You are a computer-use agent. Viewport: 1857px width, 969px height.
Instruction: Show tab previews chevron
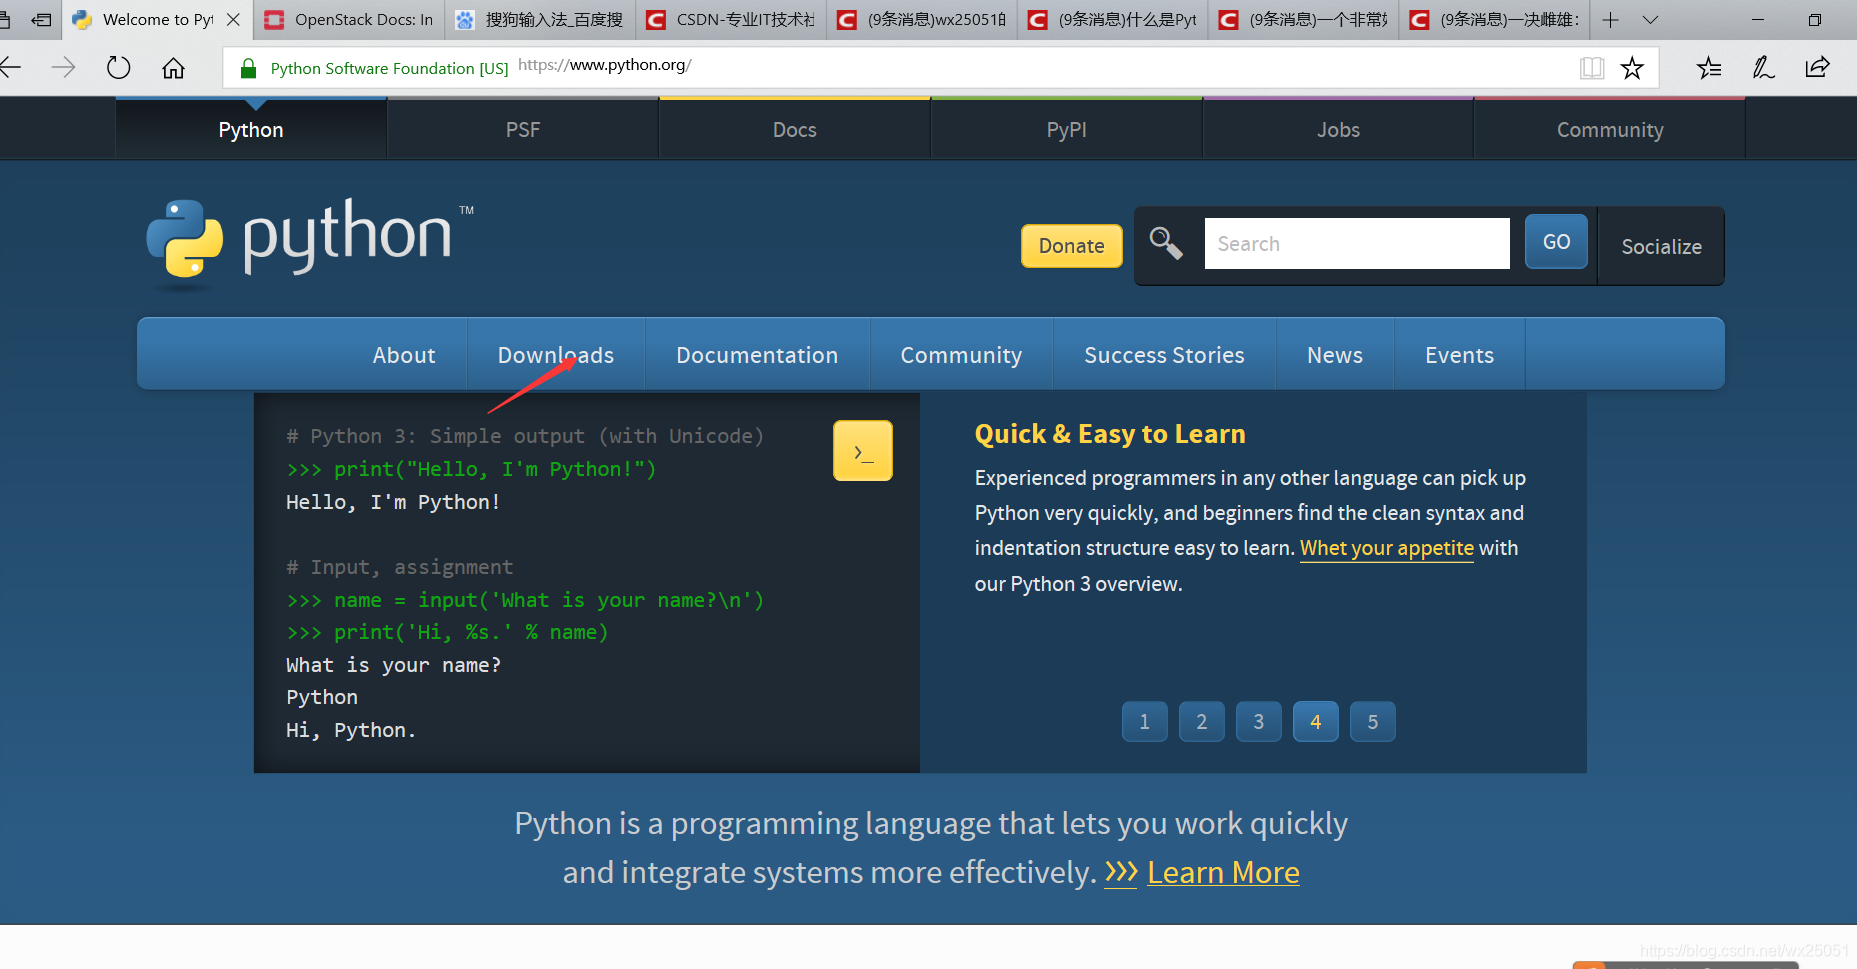[1650, 19]
